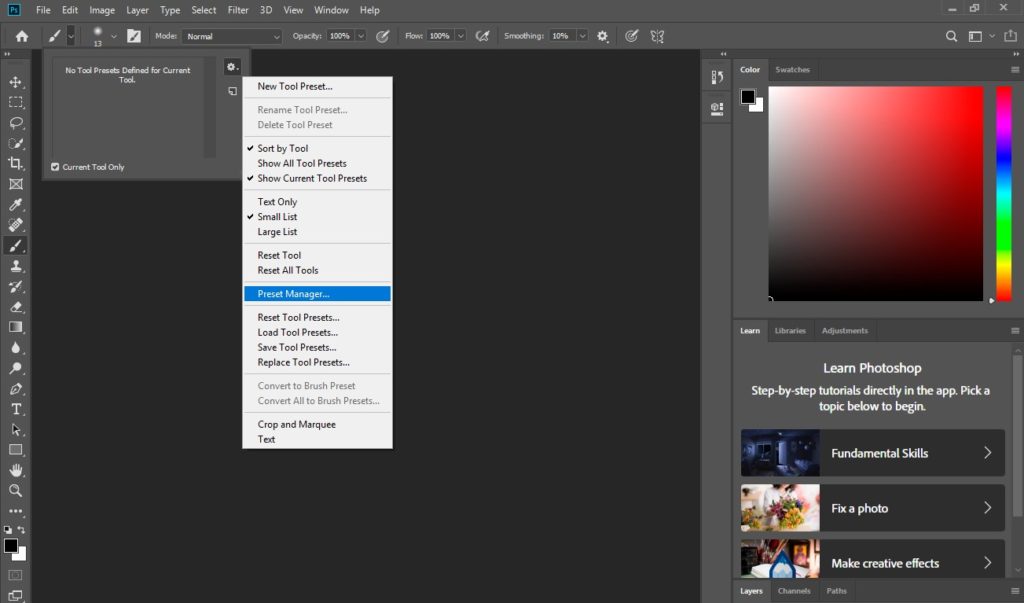The height and width of the screenshot is (603, 1024).
Task: Select the Zoom tool
Action: (x=16, y=491)
